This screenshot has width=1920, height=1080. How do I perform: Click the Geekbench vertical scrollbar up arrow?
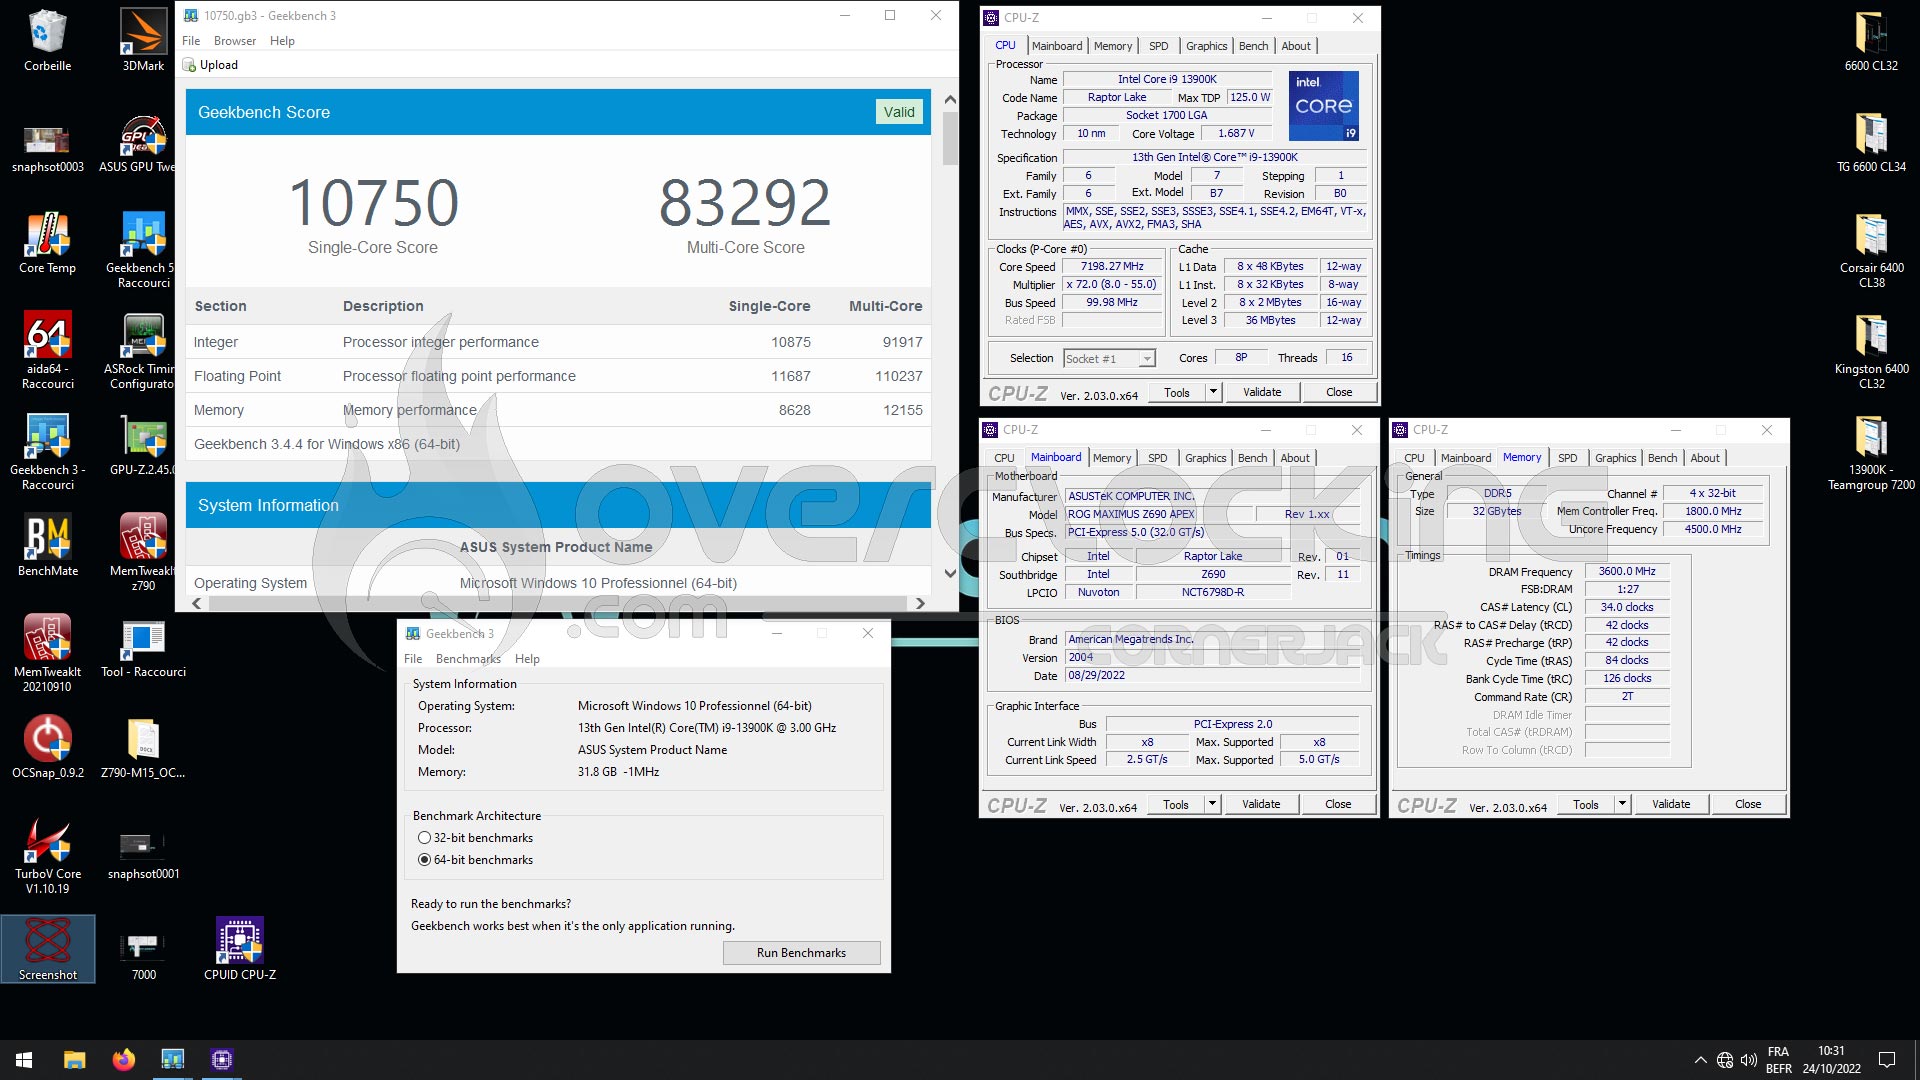[x=950, y=100]
